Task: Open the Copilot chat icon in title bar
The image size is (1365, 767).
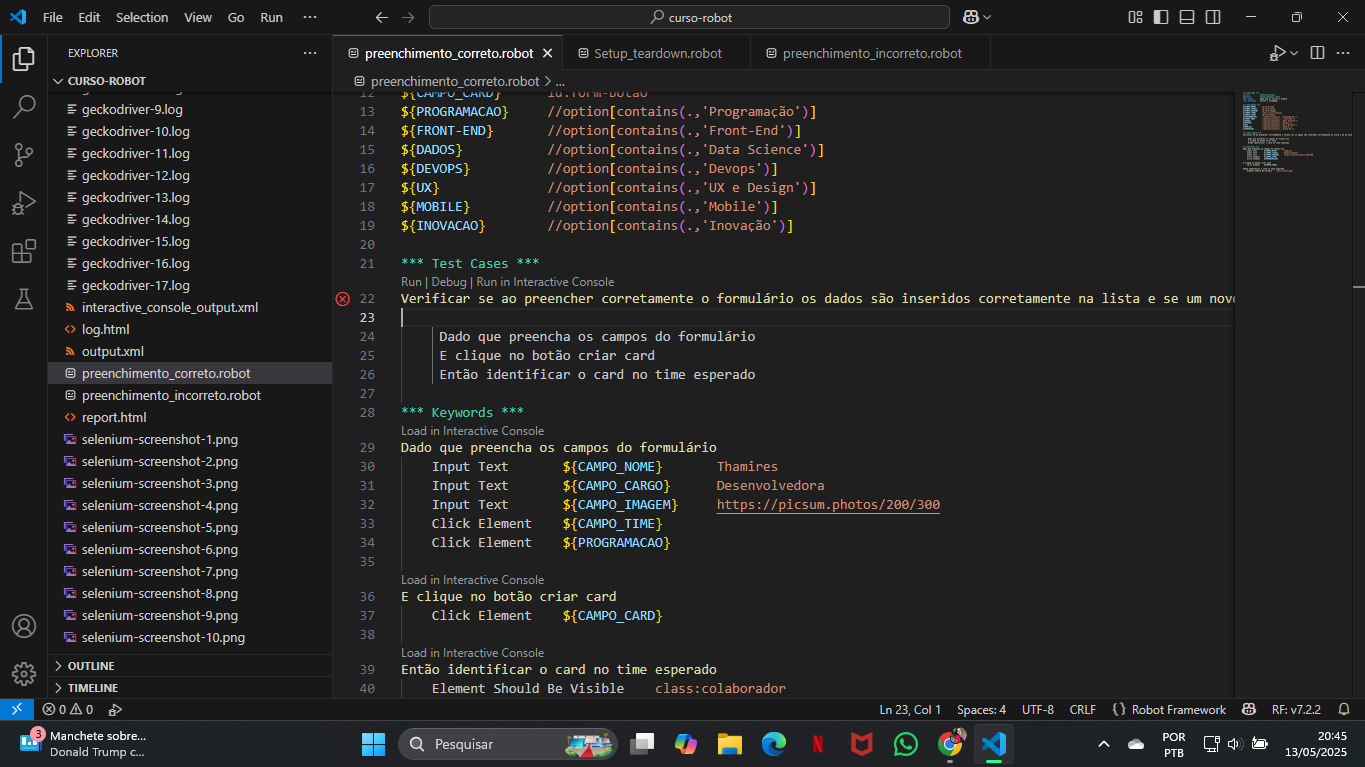Action: [970, 17]
